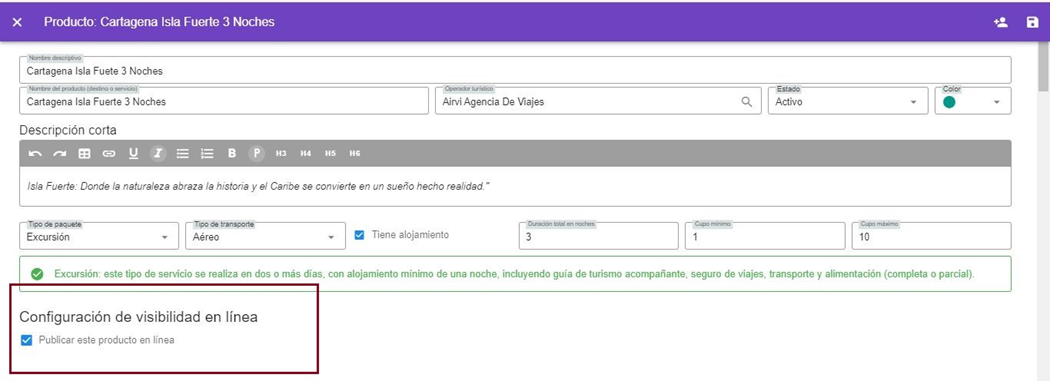The width and height of the screenshot is (1050, 381).
Task: Search tour operator with magnifier icon
Action: click(x=747, y=102)
